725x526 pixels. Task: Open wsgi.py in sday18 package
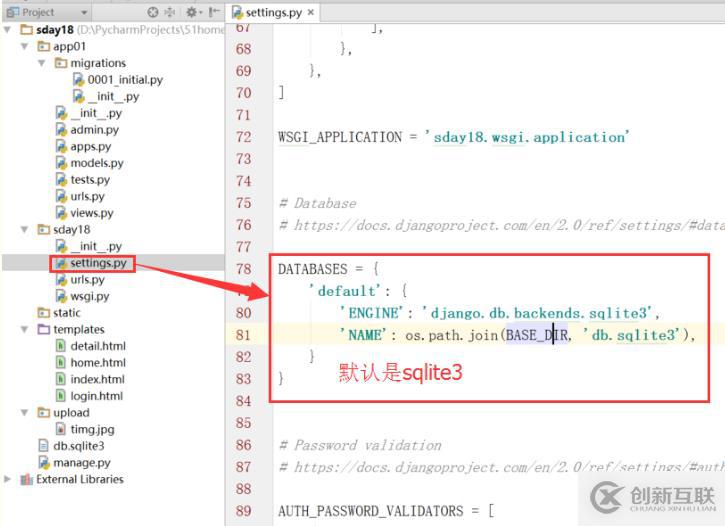89,296
